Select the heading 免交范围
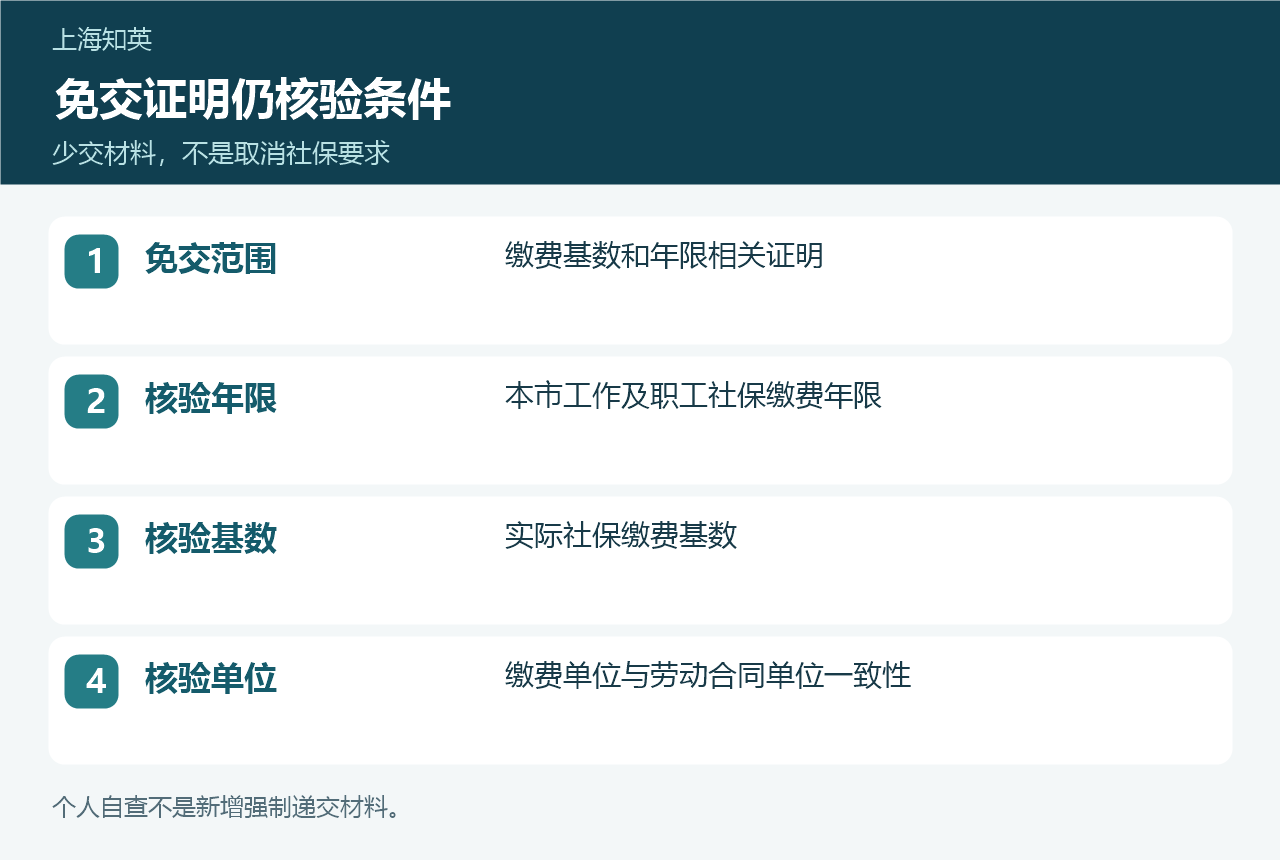The width and height of the screenshot is (1280, 860). (x=211, y=260)
